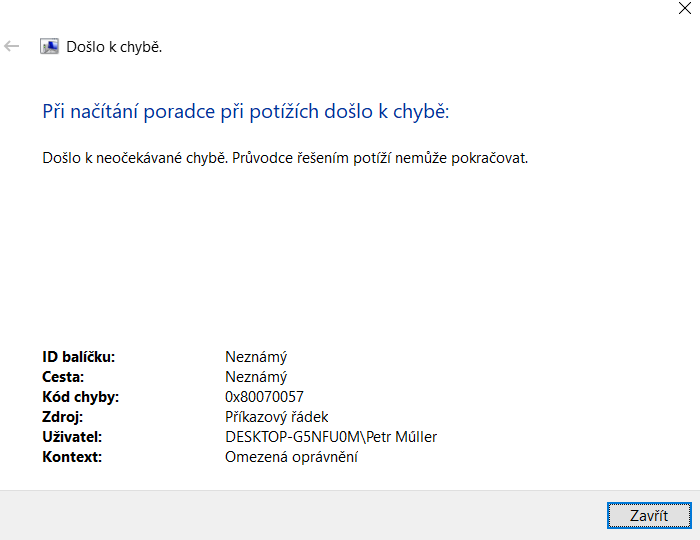Select user 'DESKTOP-G5NFU0M\Petr Műller'
This screenshot has height=540, width=700.
tap(331, 437)
